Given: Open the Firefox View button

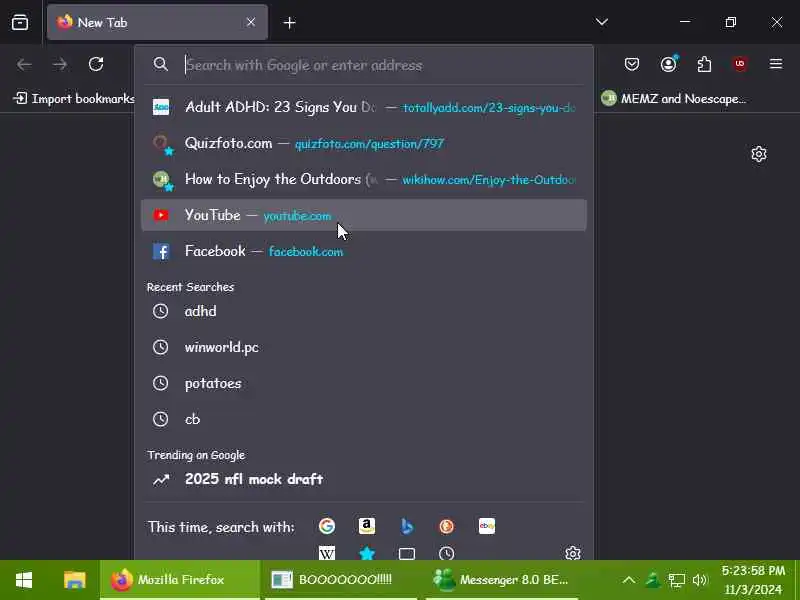Looking at the screenshot, I should 20,22.
